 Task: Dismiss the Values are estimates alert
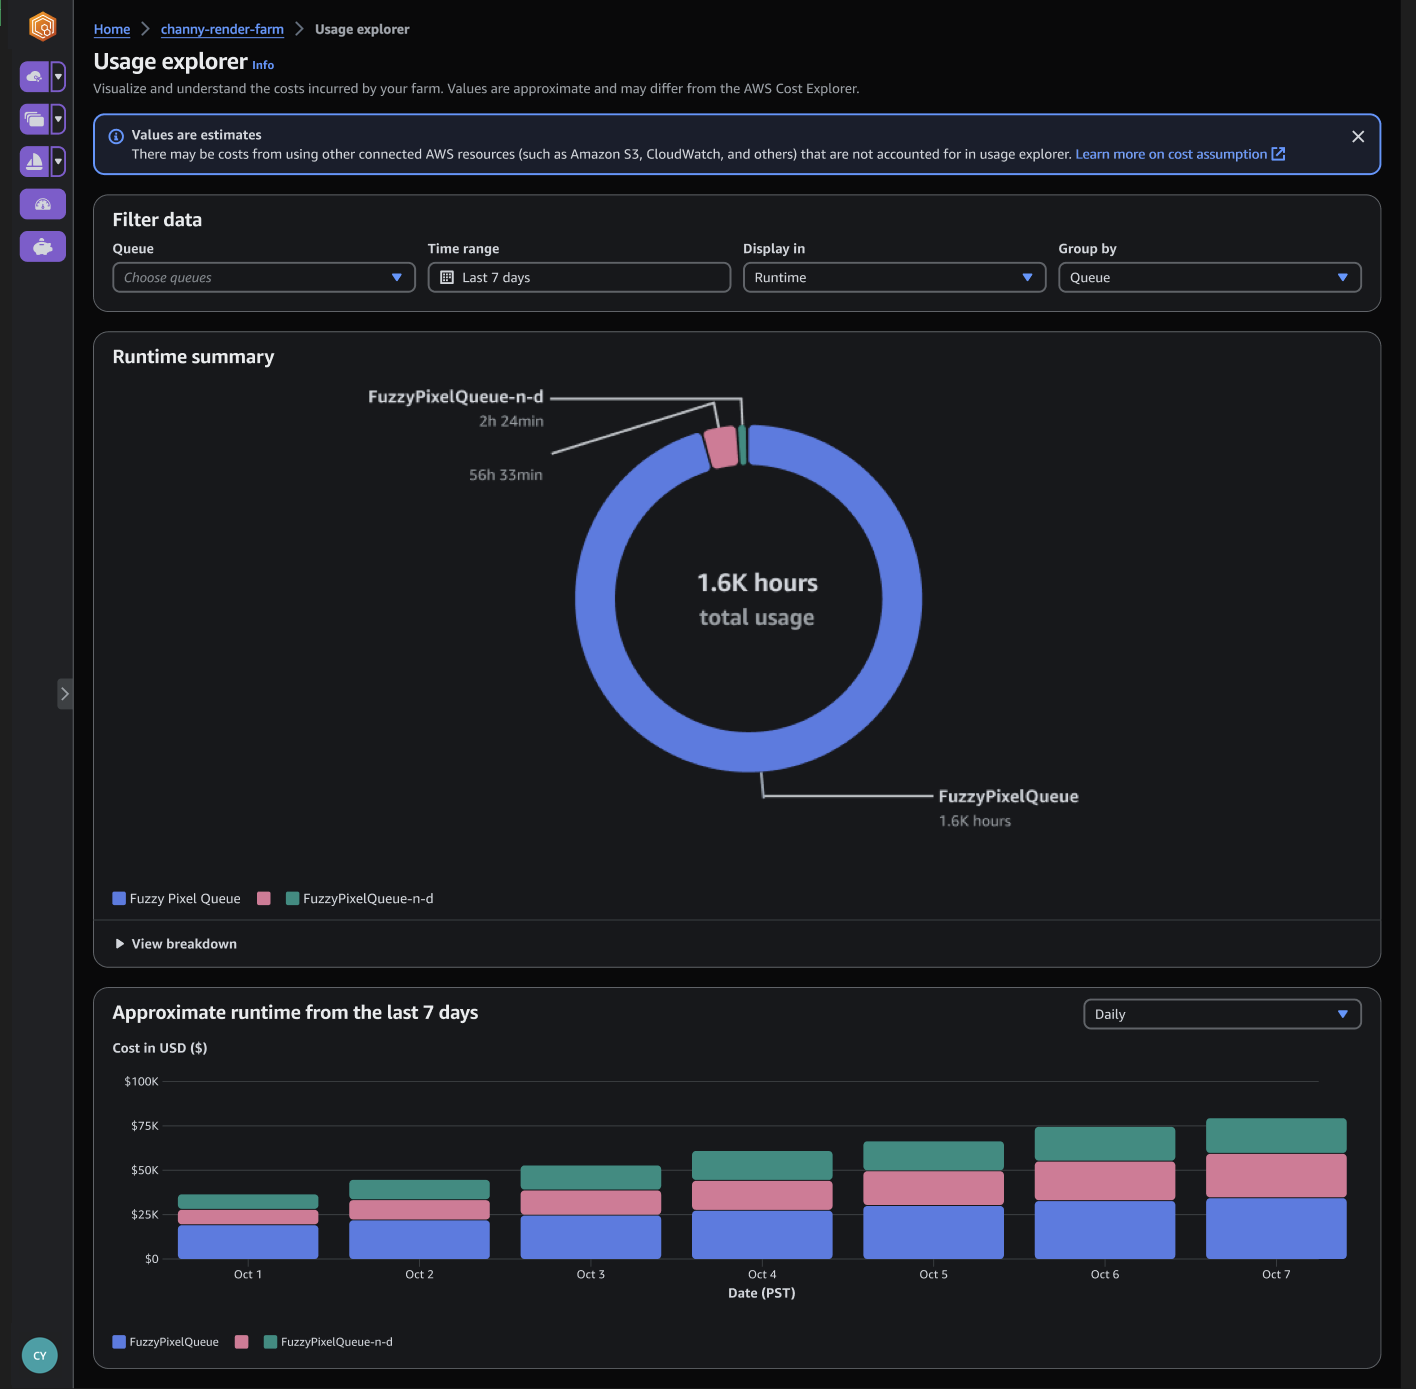(x=1358, y=137)
